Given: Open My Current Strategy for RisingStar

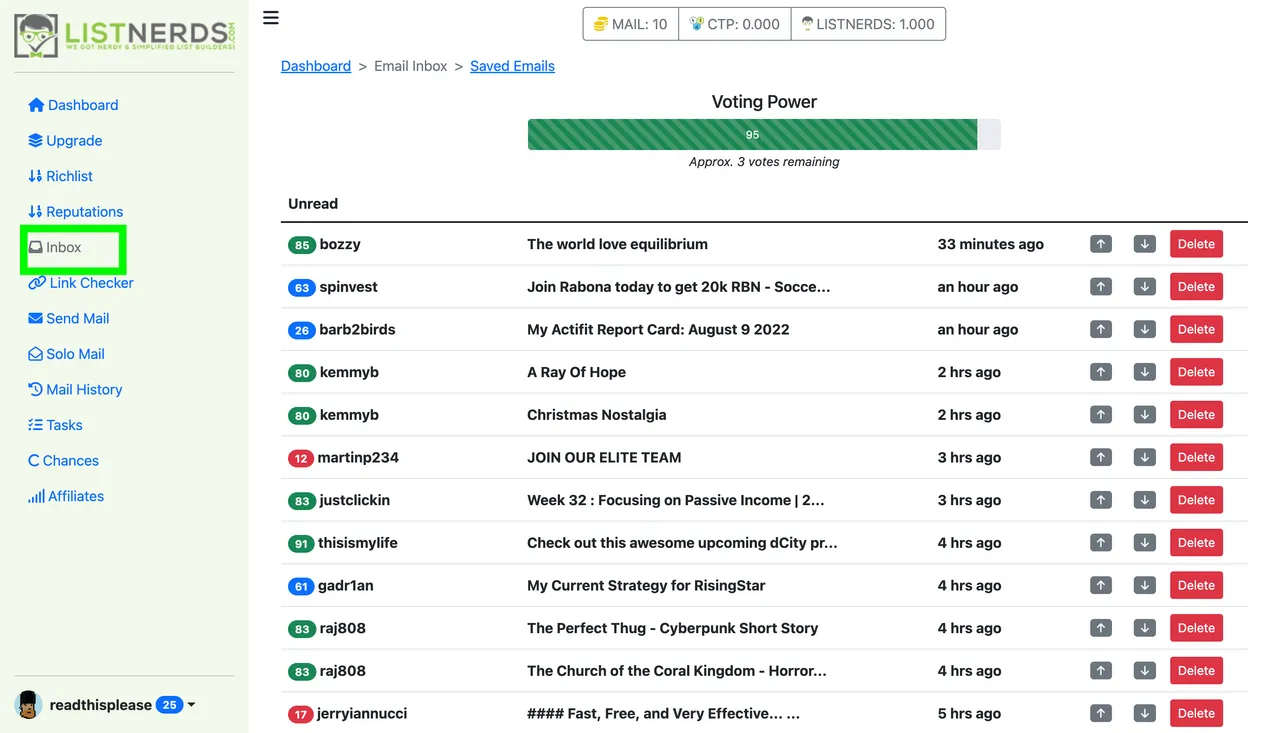Looking at the screenshot, I should (646, 585).
